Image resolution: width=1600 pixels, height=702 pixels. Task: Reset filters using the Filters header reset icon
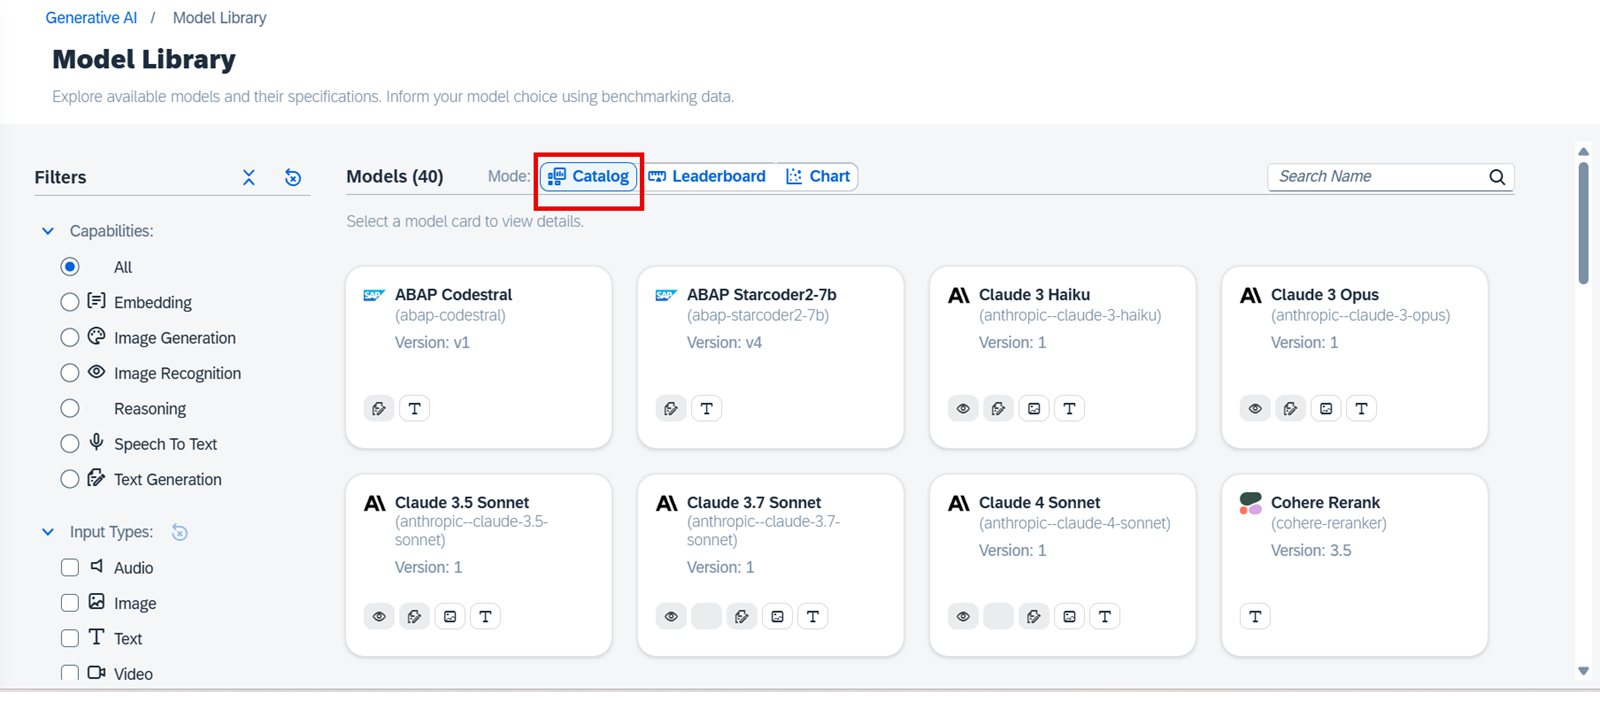pyautogui.click(x=293, y=177)
